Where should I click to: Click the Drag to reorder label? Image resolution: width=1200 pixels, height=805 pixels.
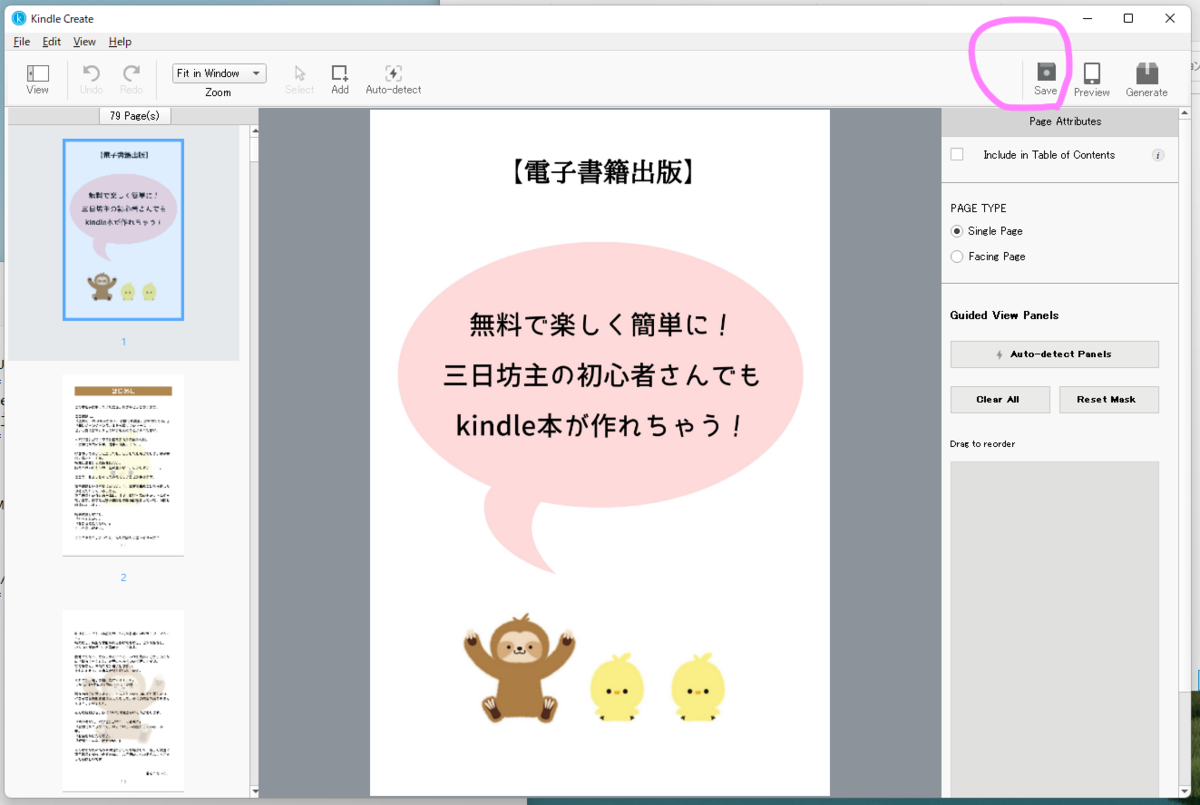point(982,444)
